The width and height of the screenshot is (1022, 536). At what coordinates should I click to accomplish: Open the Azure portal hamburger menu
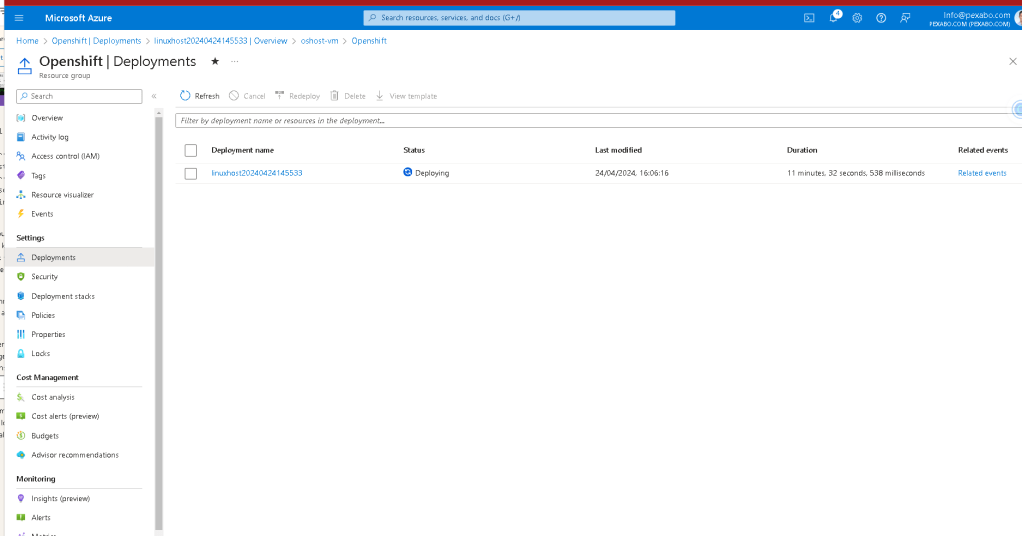pyautogui.click(x=19, y=18)
